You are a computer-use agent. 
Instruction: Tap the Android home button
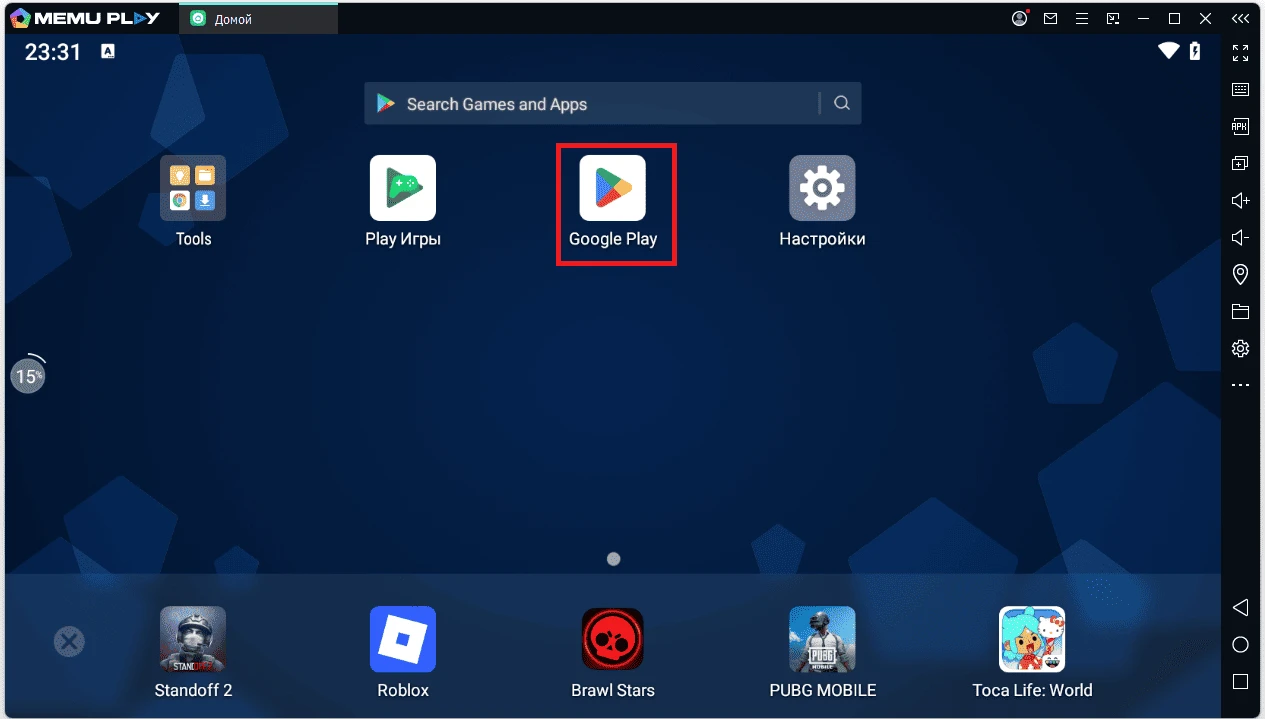coord(1240,644)
